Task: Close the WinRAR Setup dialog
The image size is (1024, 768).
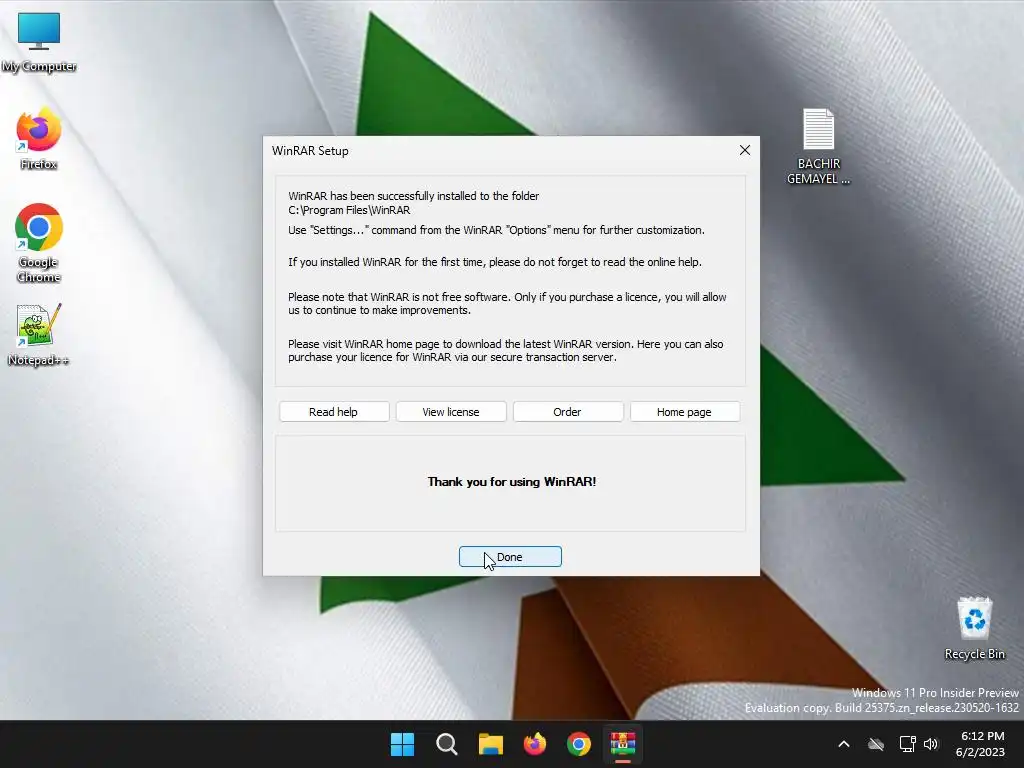Action: click(744, 150)
